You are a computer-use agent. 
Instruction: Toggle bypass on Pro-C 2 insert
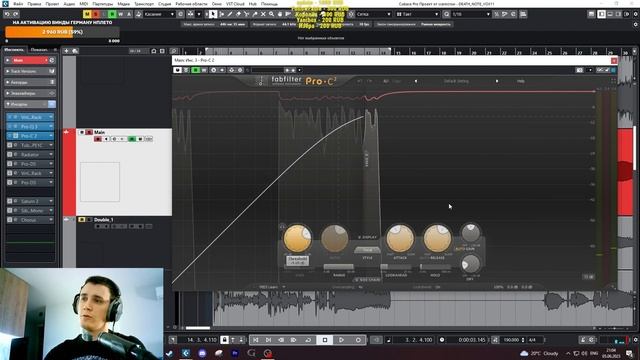click(x=10, y=136)
